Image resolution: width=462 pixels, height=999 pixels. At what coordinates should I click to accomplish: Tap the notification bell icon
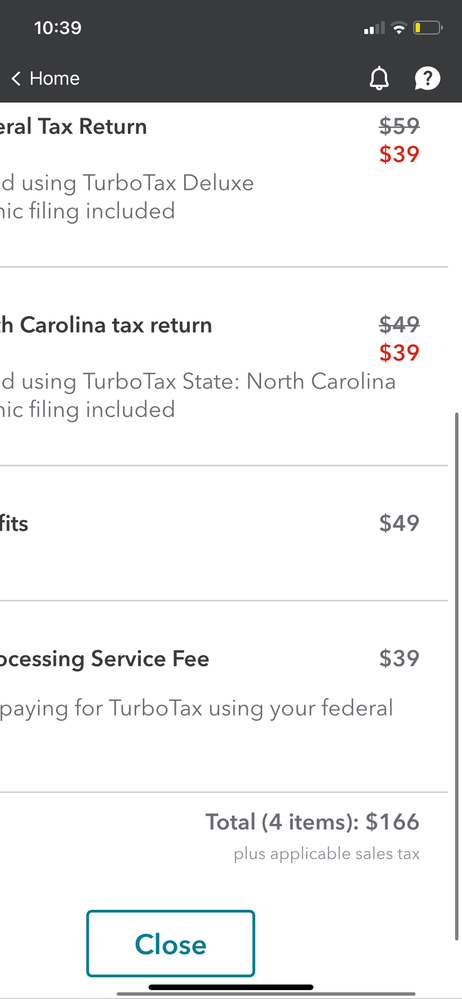click(x=379, y=78)
